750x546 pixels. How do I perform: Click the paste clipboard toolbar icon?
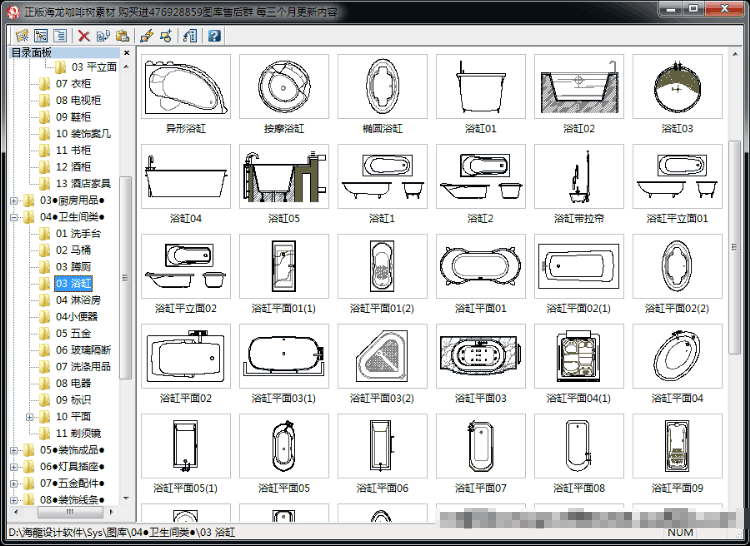122,36
